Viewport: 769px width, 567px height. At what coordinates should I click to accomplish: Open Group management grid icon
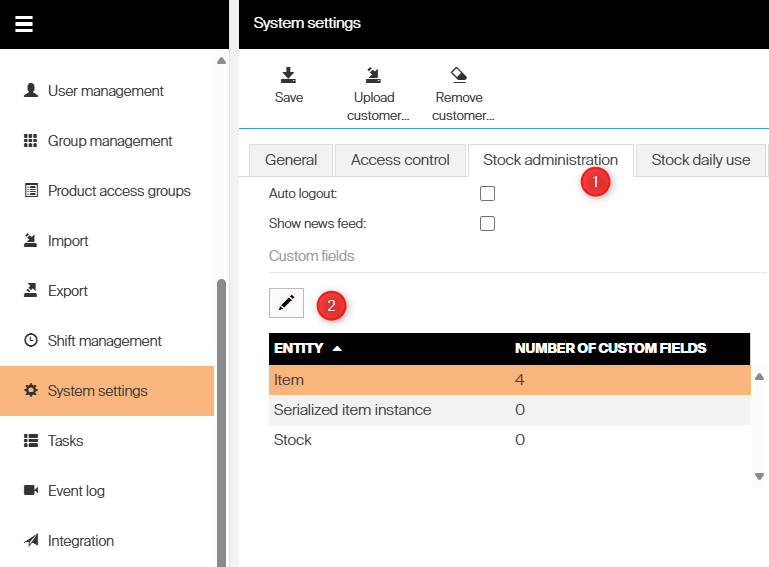(x=30, y=141)
